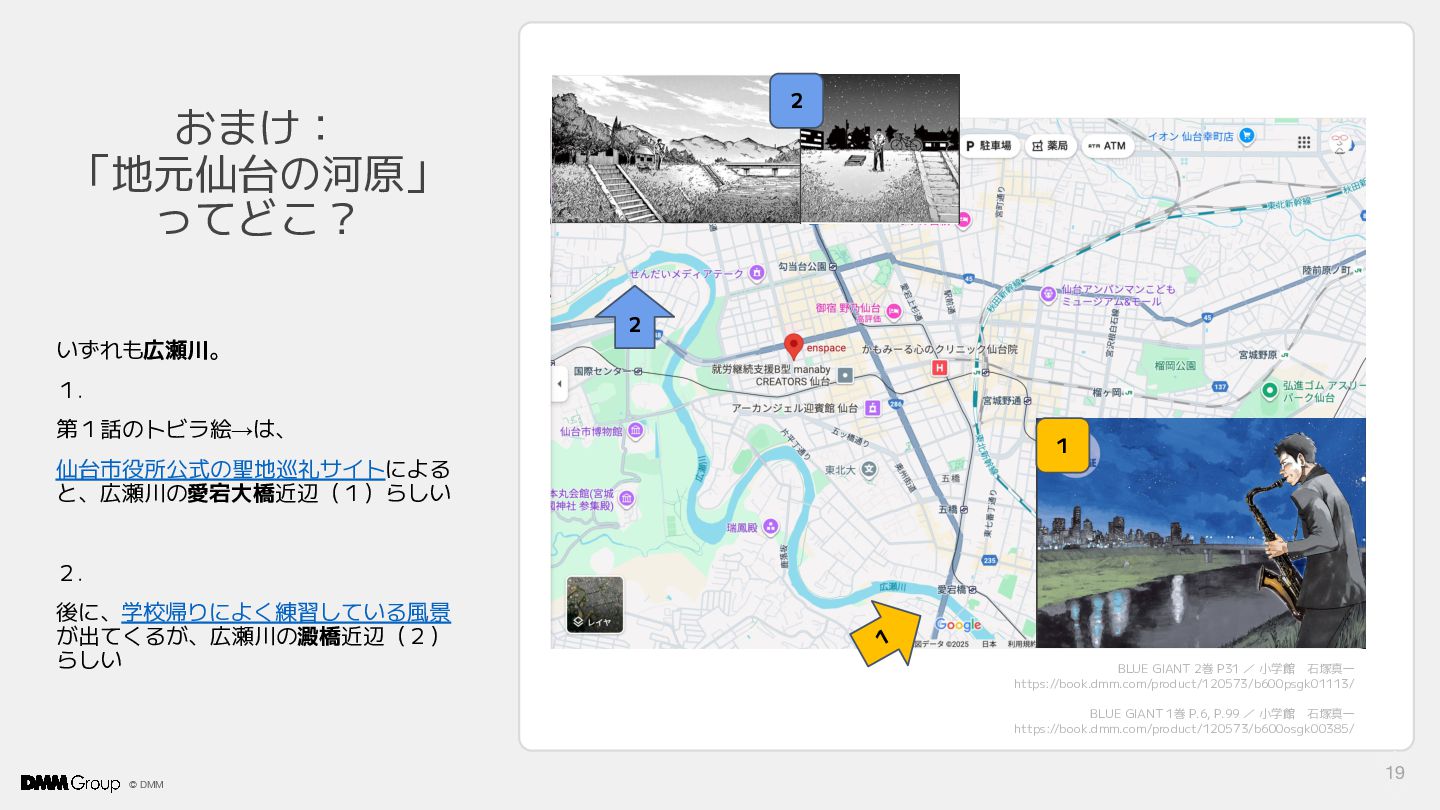Viewport: 1440px width, 810px height.
Task: Click the 陸前原ノ町 JR station icon
Action: click(1359, 270)
